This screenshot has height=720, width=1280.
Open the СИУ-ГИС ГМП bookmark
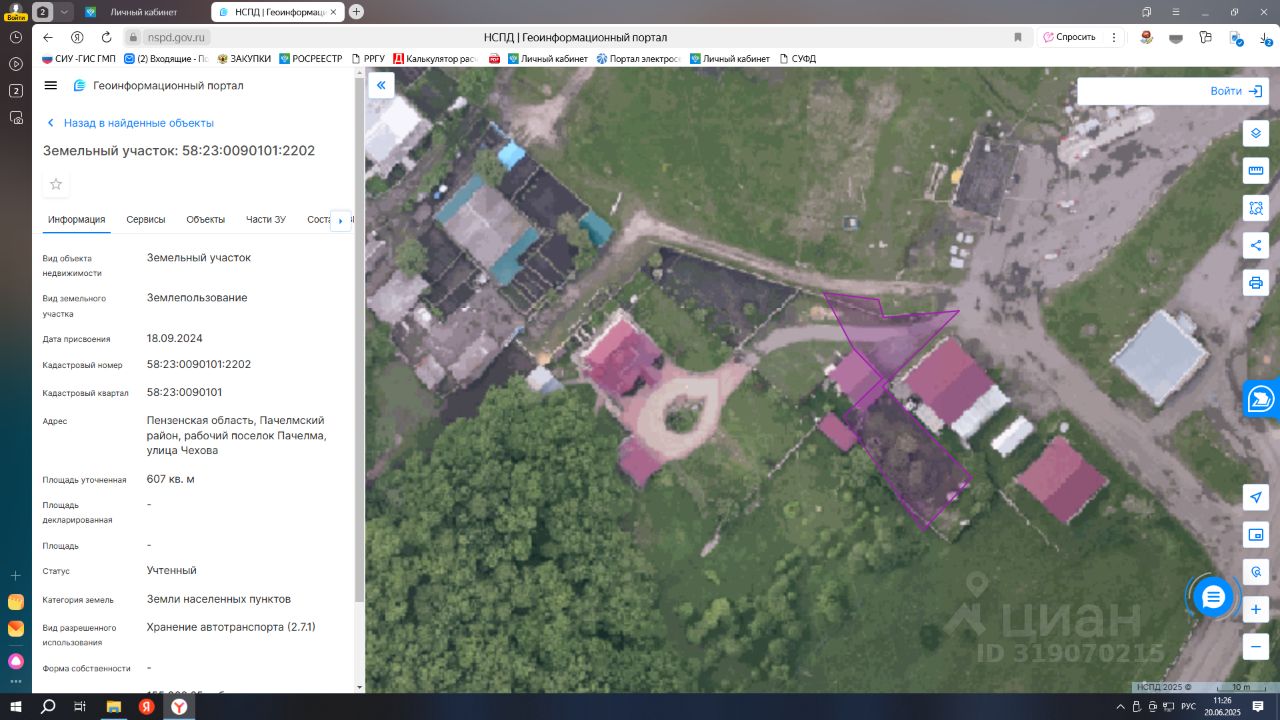coord(79,59)
